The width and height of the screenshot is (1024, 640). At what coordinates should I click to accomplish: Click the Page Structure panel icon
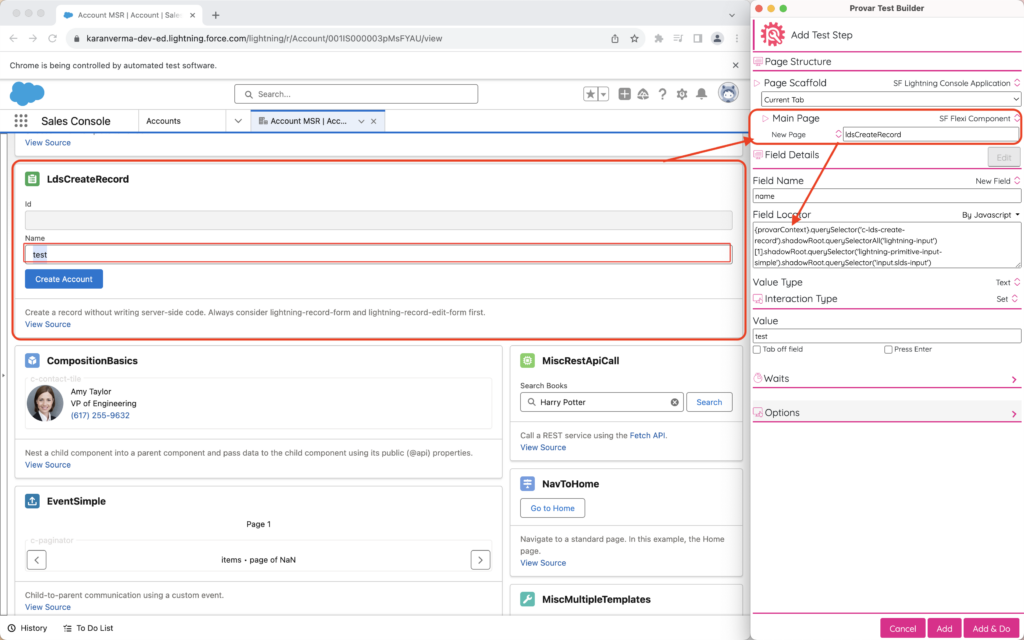(x=760, y=61)
